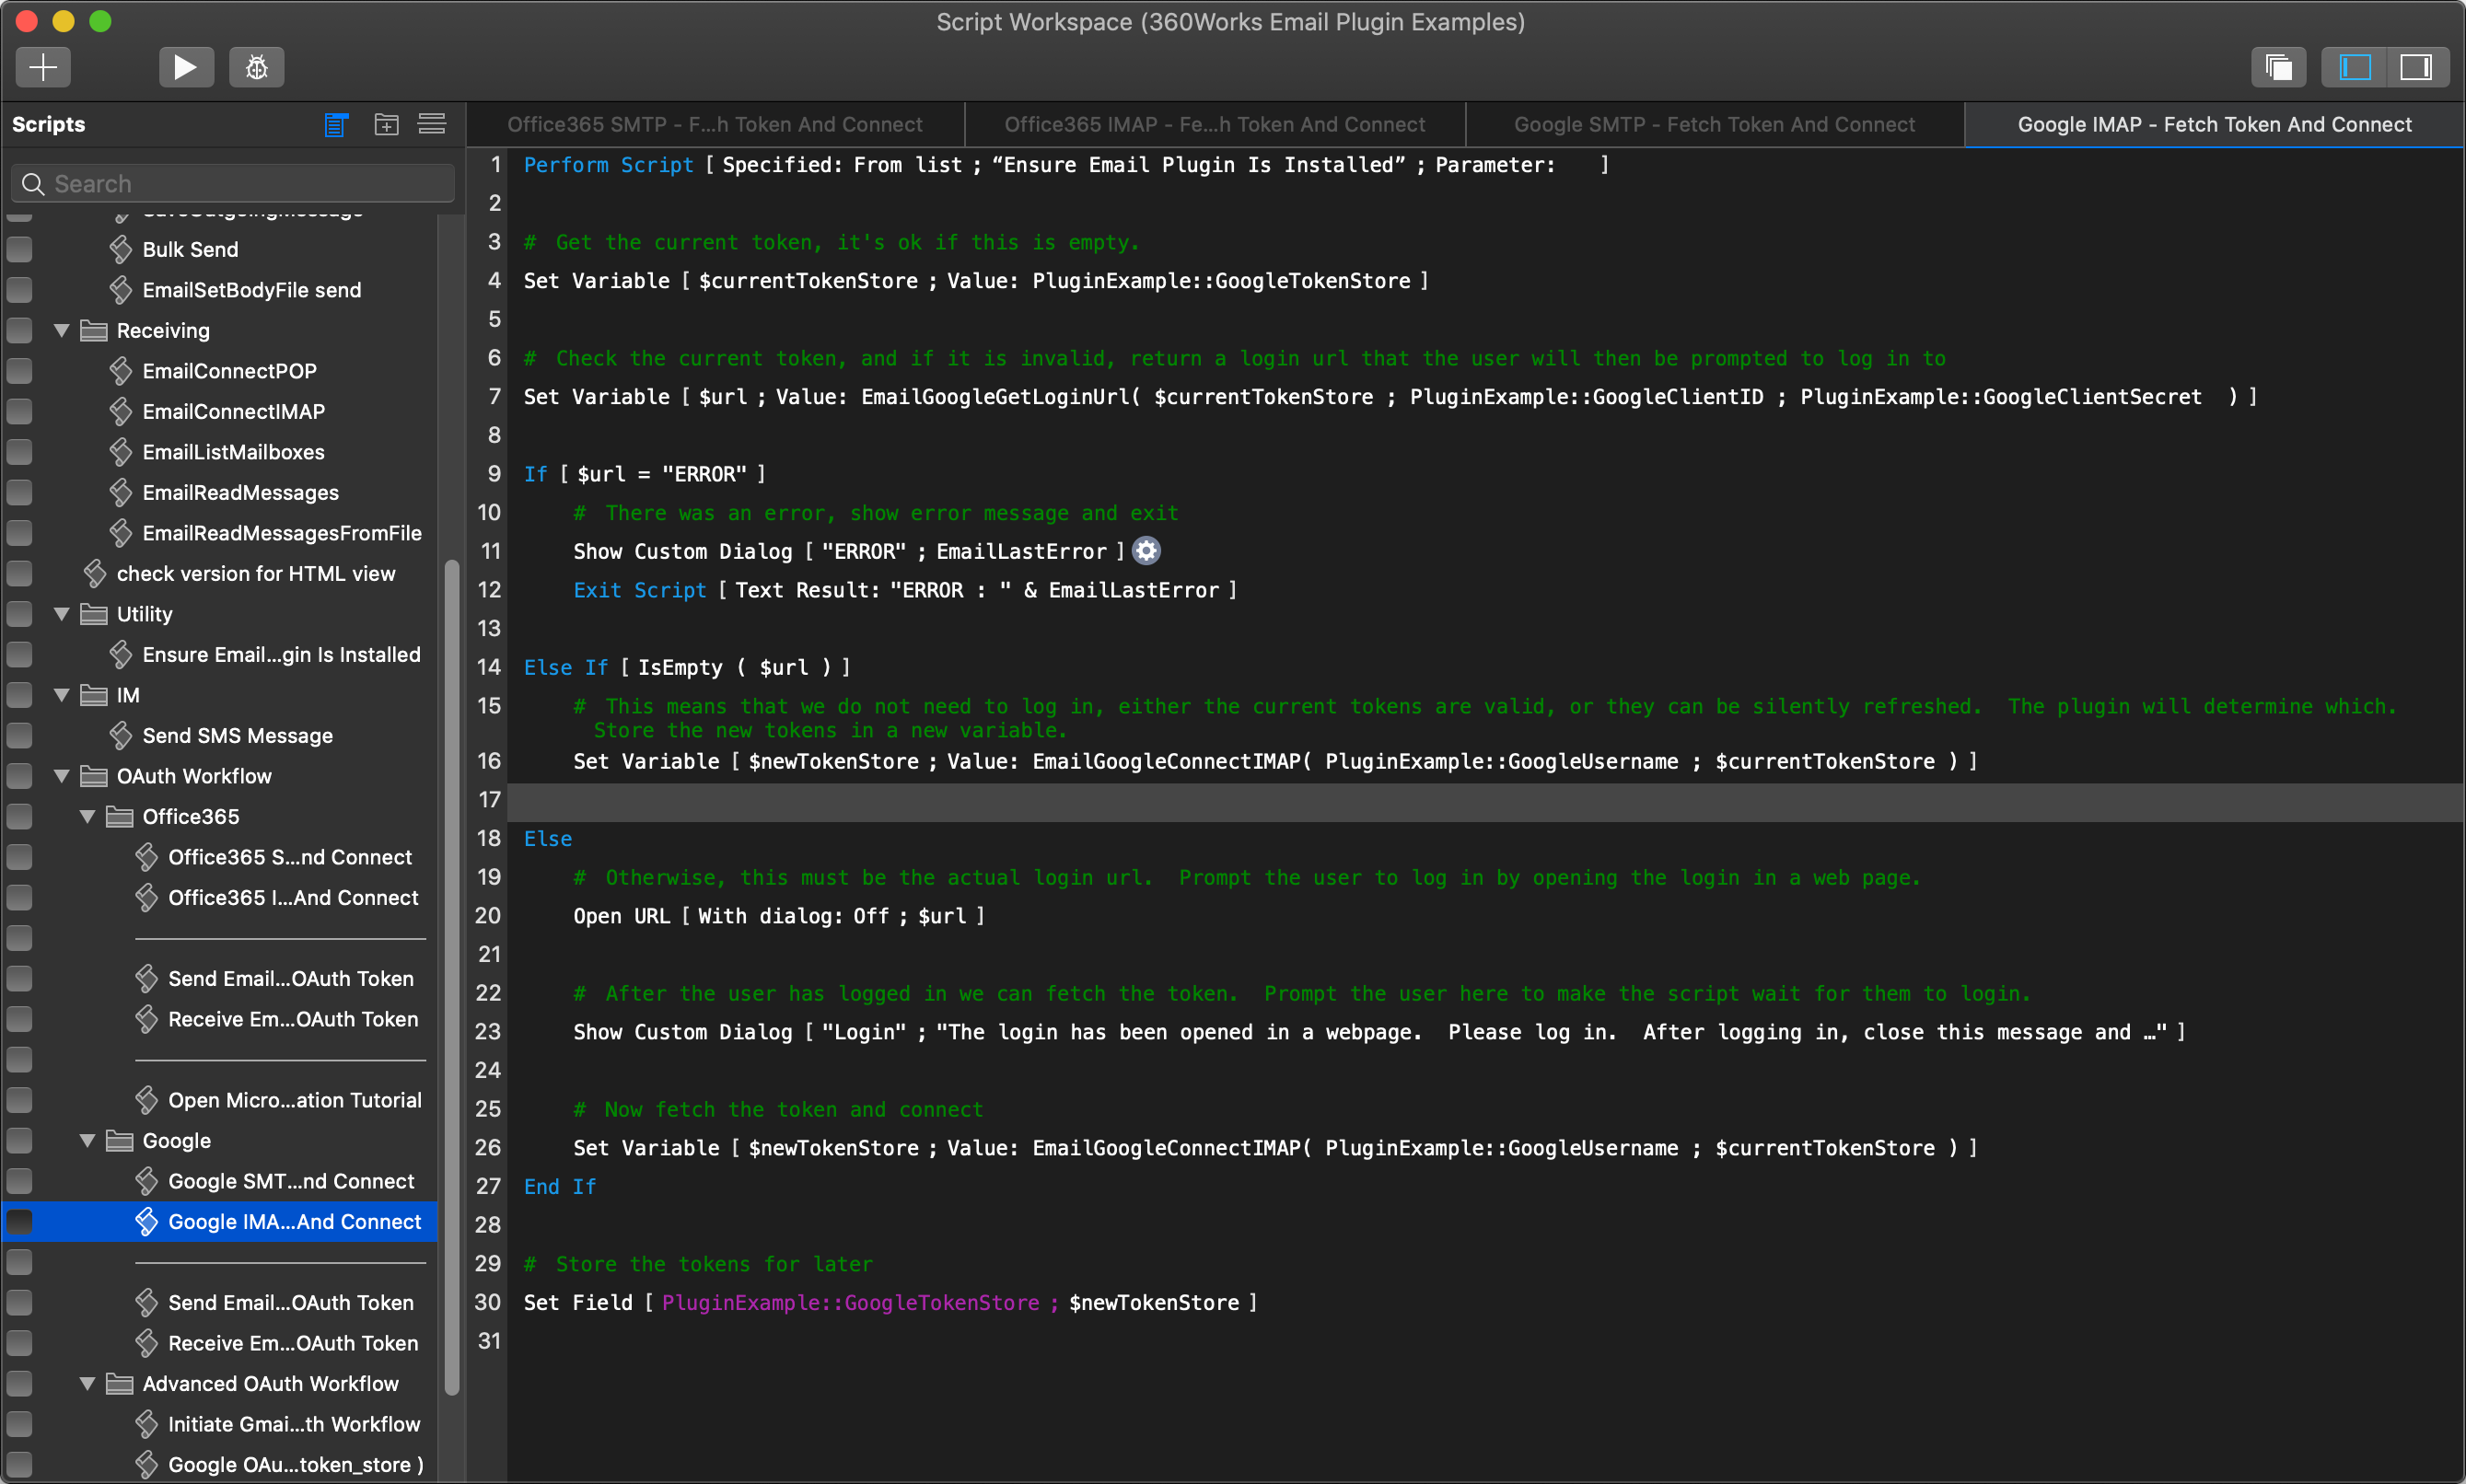
Task: Click the separator lines icon in Scripts header
Action: point(432,125)
